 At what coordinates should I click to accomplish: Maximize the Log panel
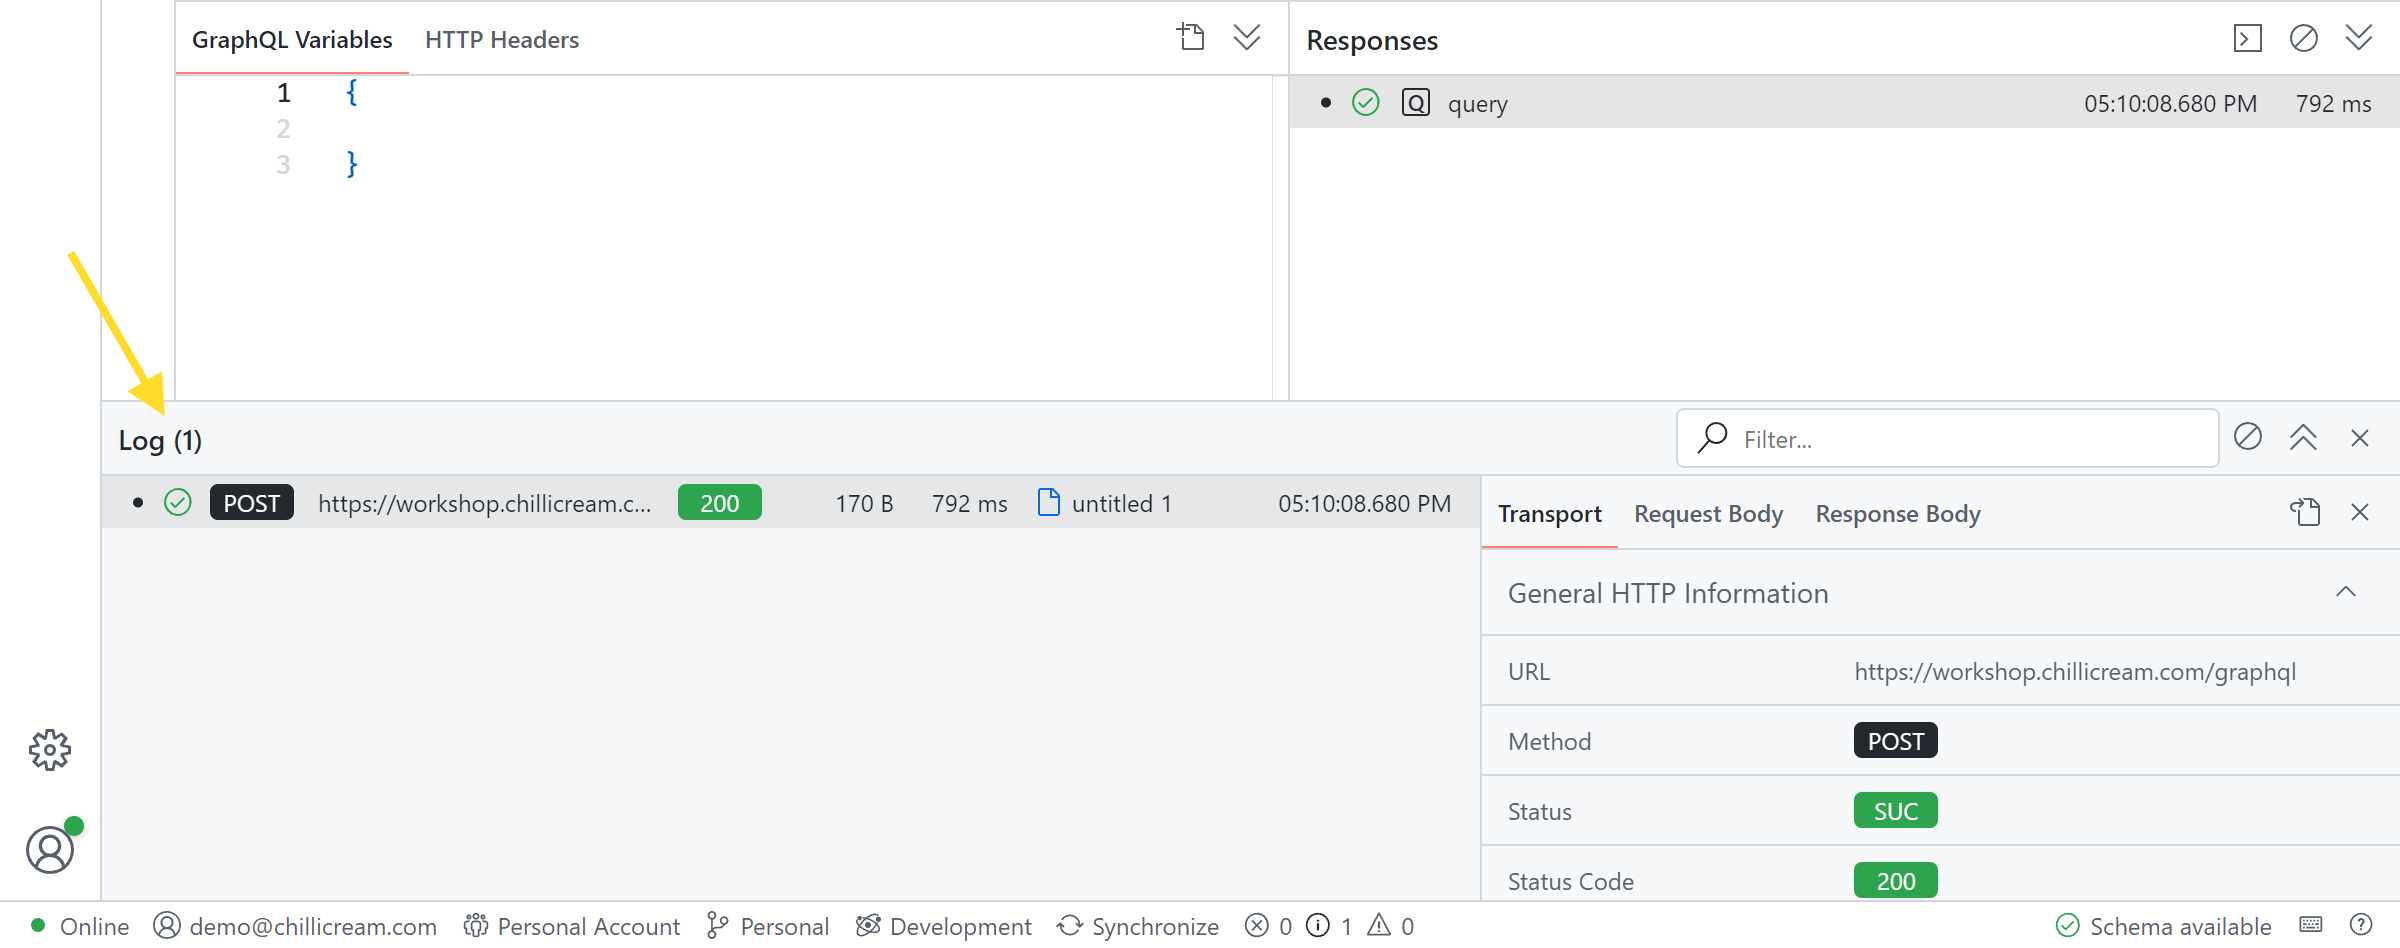point(2303,438)
